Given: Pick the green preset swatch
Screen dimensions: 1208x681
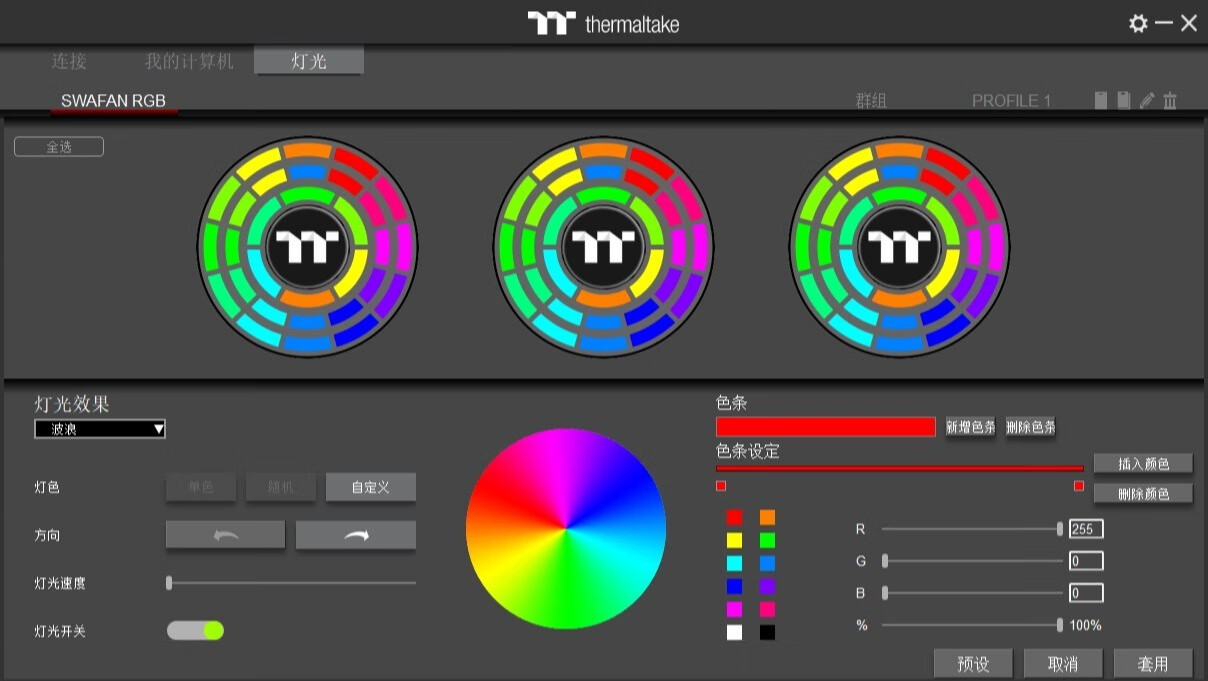Looking at the screenshot, I should tap(767, 540).
